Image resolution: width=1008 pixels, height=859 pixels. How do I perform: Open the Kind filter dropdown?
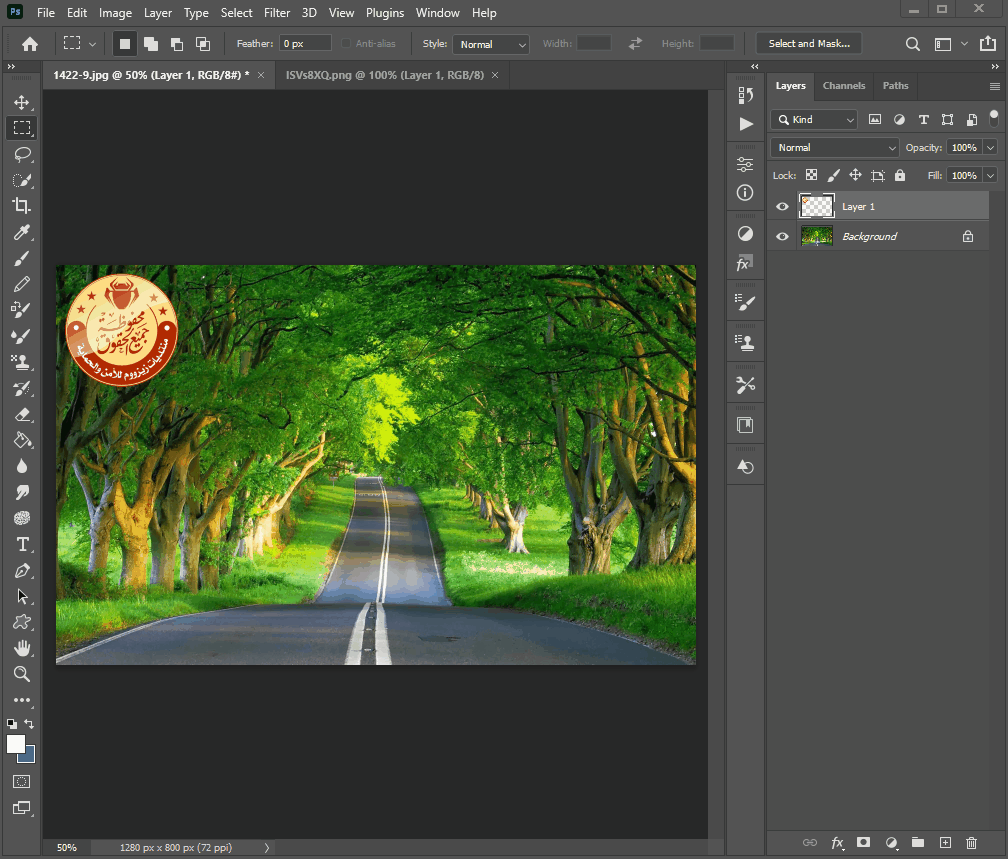tap(814, 120)
